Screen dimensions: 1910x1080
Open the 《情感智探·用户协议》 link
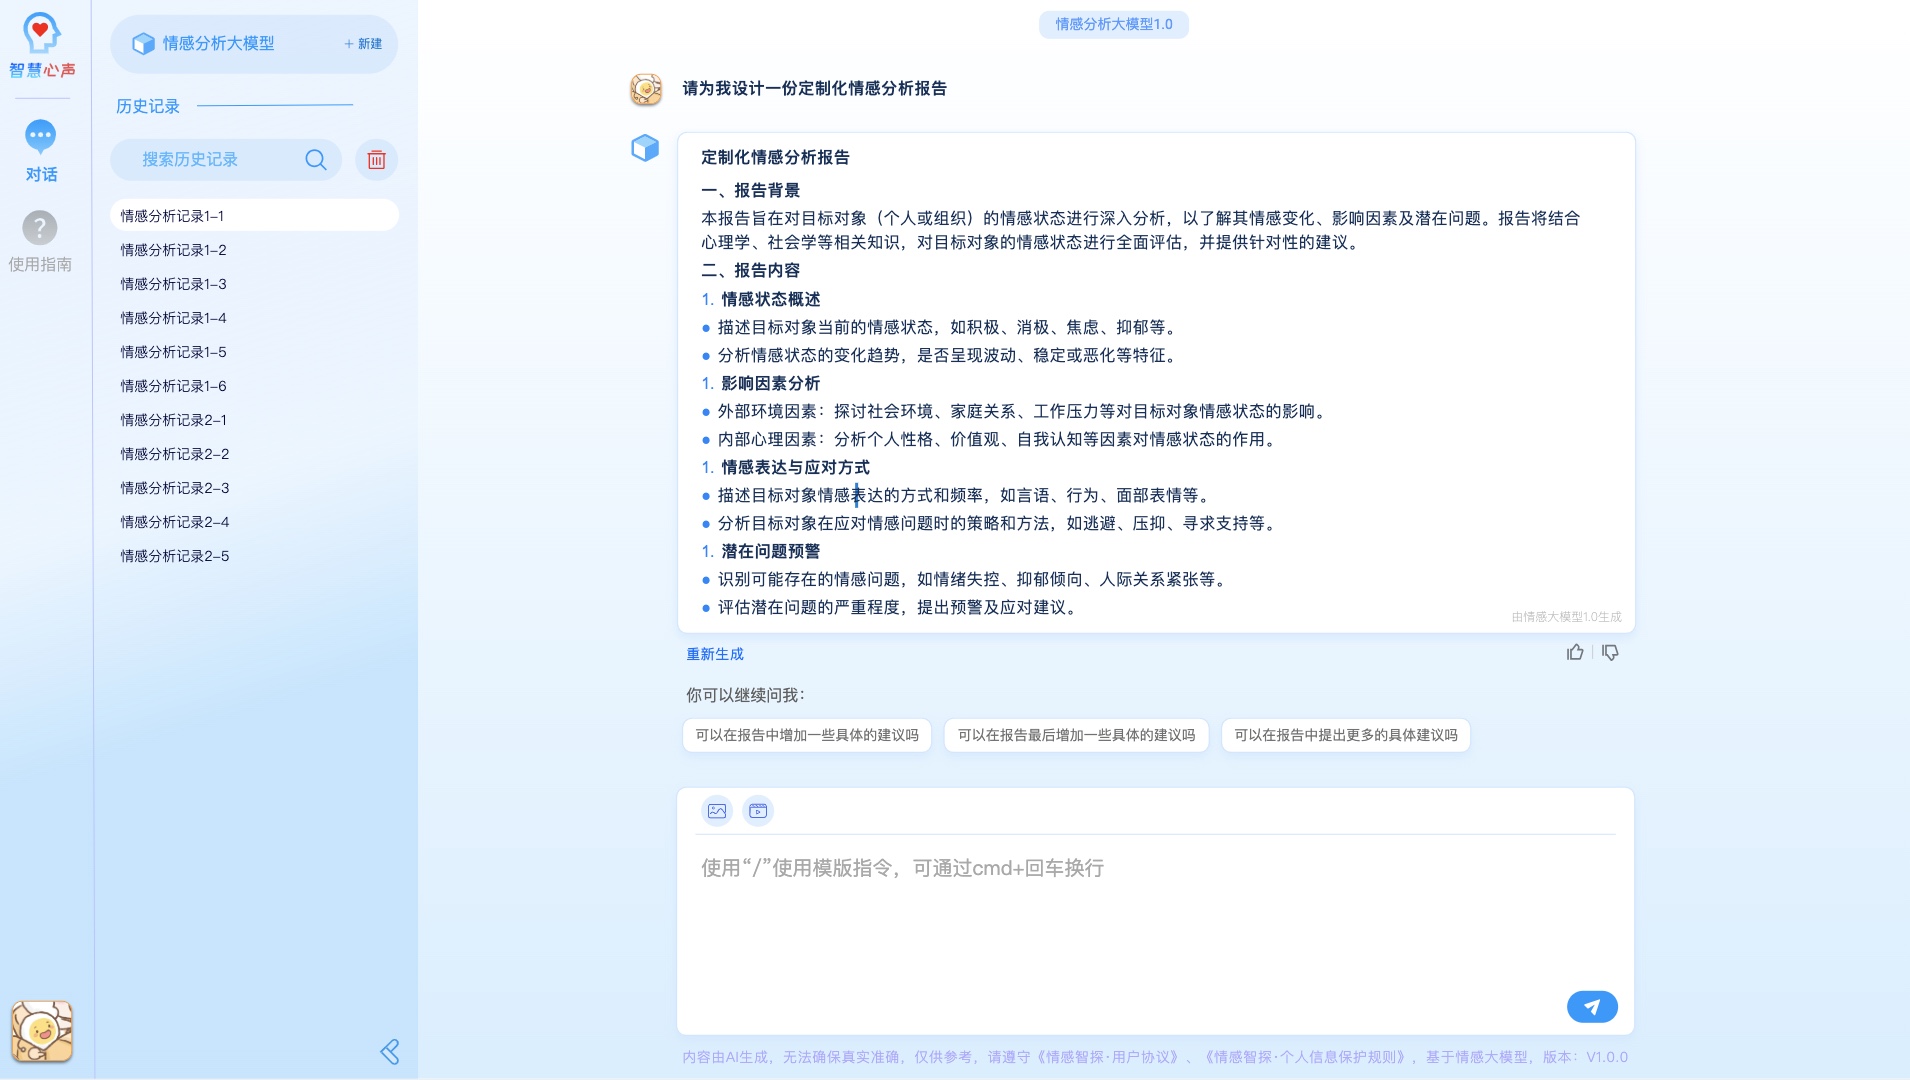click(1108, 1057)
